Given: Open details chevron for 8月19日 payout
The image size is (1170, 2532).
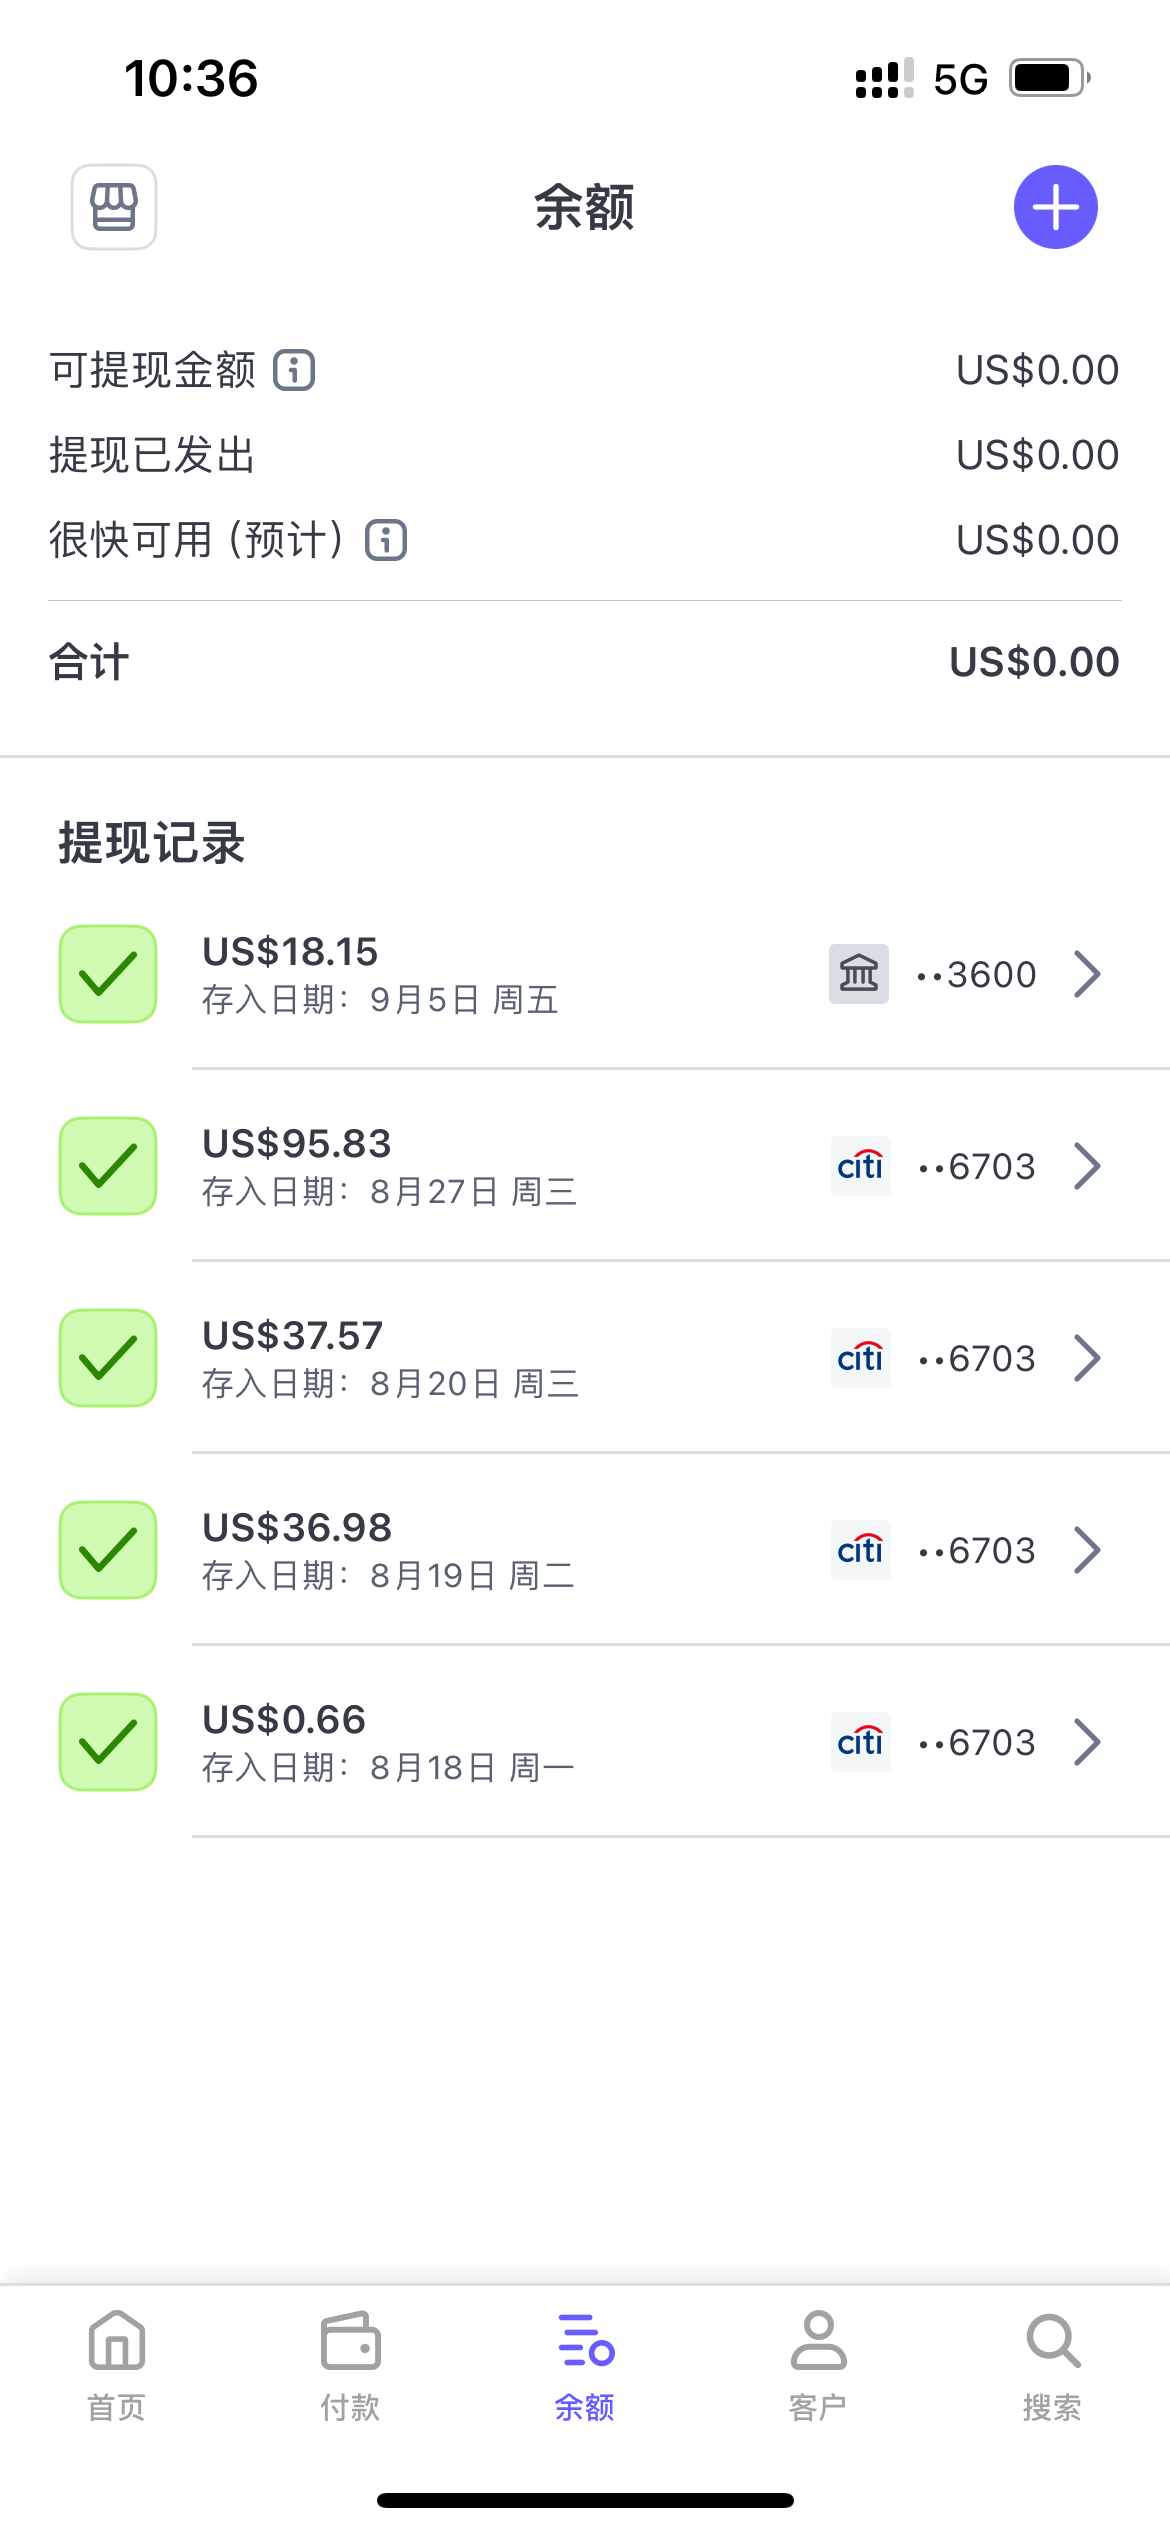Looking at the screenshot, I should point(1087,1550).
